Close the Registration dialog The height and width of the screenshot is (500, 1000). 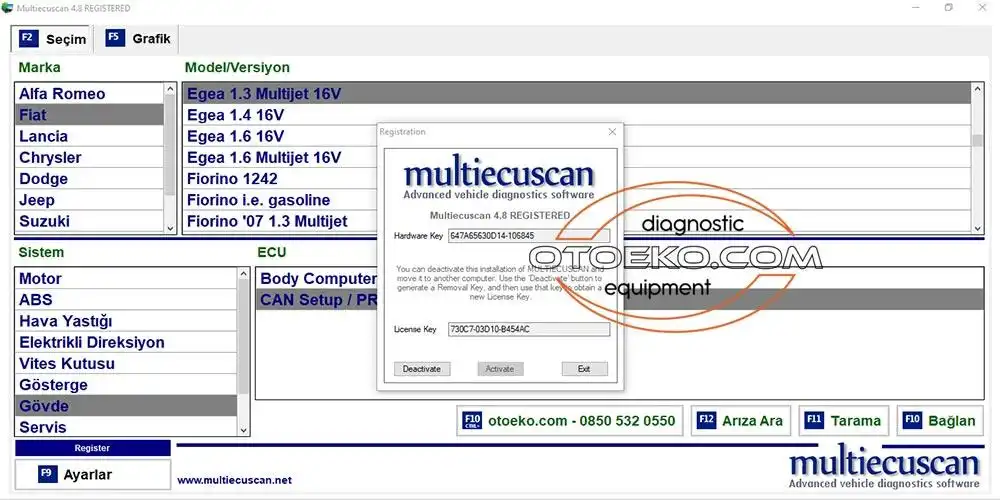[x=612, y=131]
